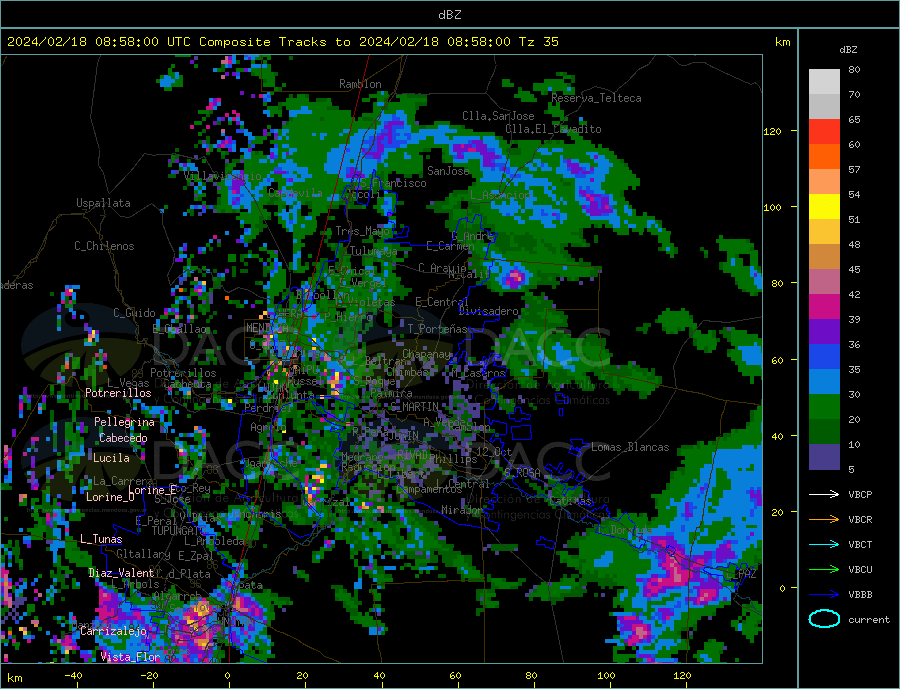This screenshot has width=900, height=689.
Task: Select the magenta 39–42 dBZ legend swatch
Action: click(824, 307)
